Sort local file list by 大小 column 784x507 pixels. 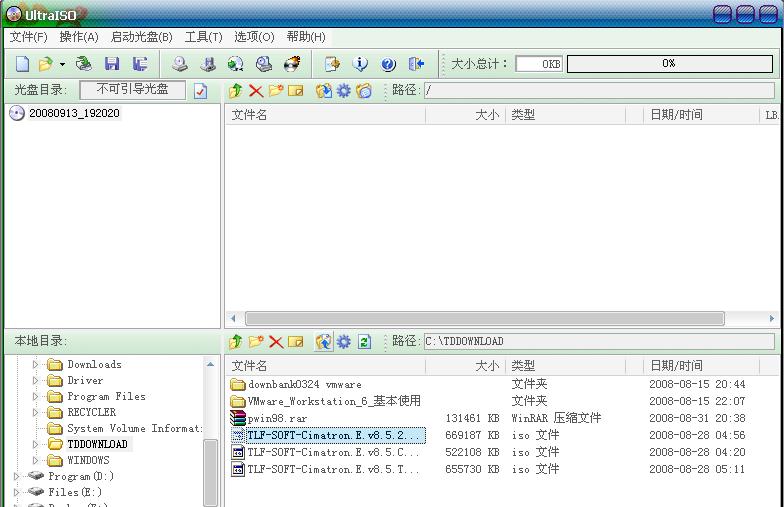point(466,366)
